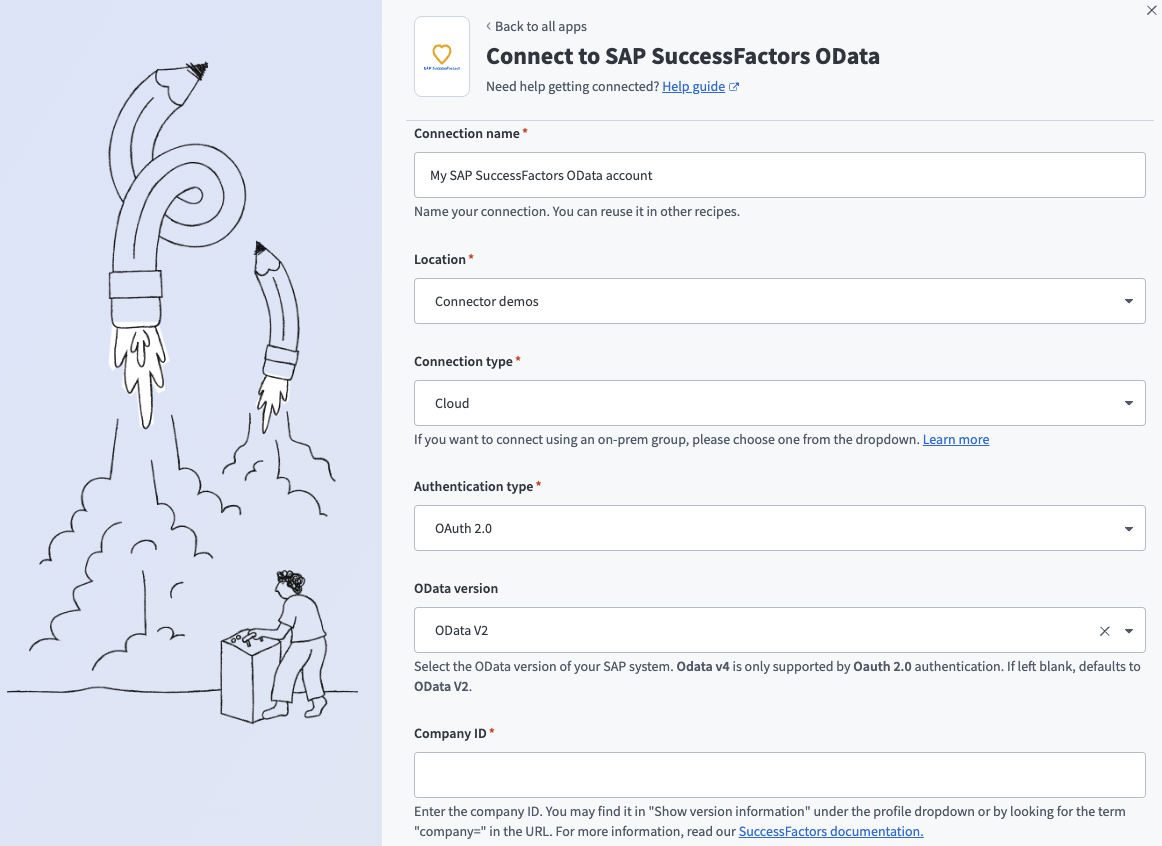Select the Connection name text field

pos(780,174)
